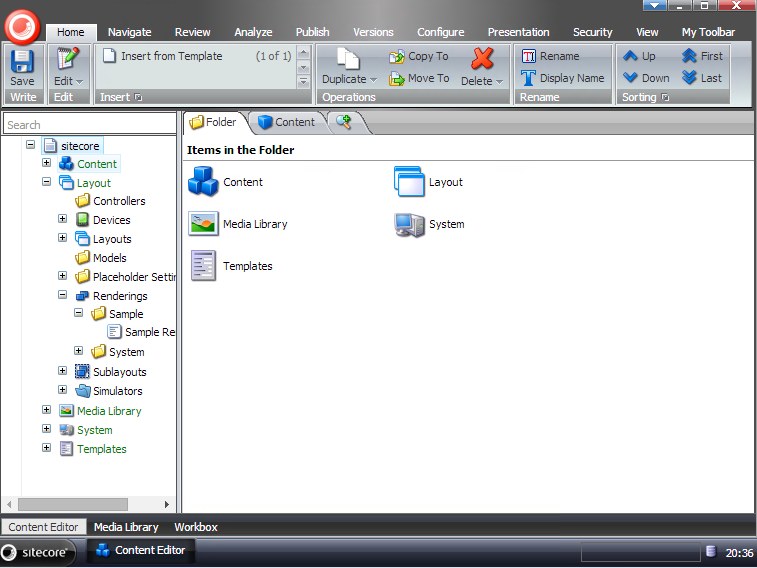Select the Sample Rendering tree item

[x=148, y=332]
